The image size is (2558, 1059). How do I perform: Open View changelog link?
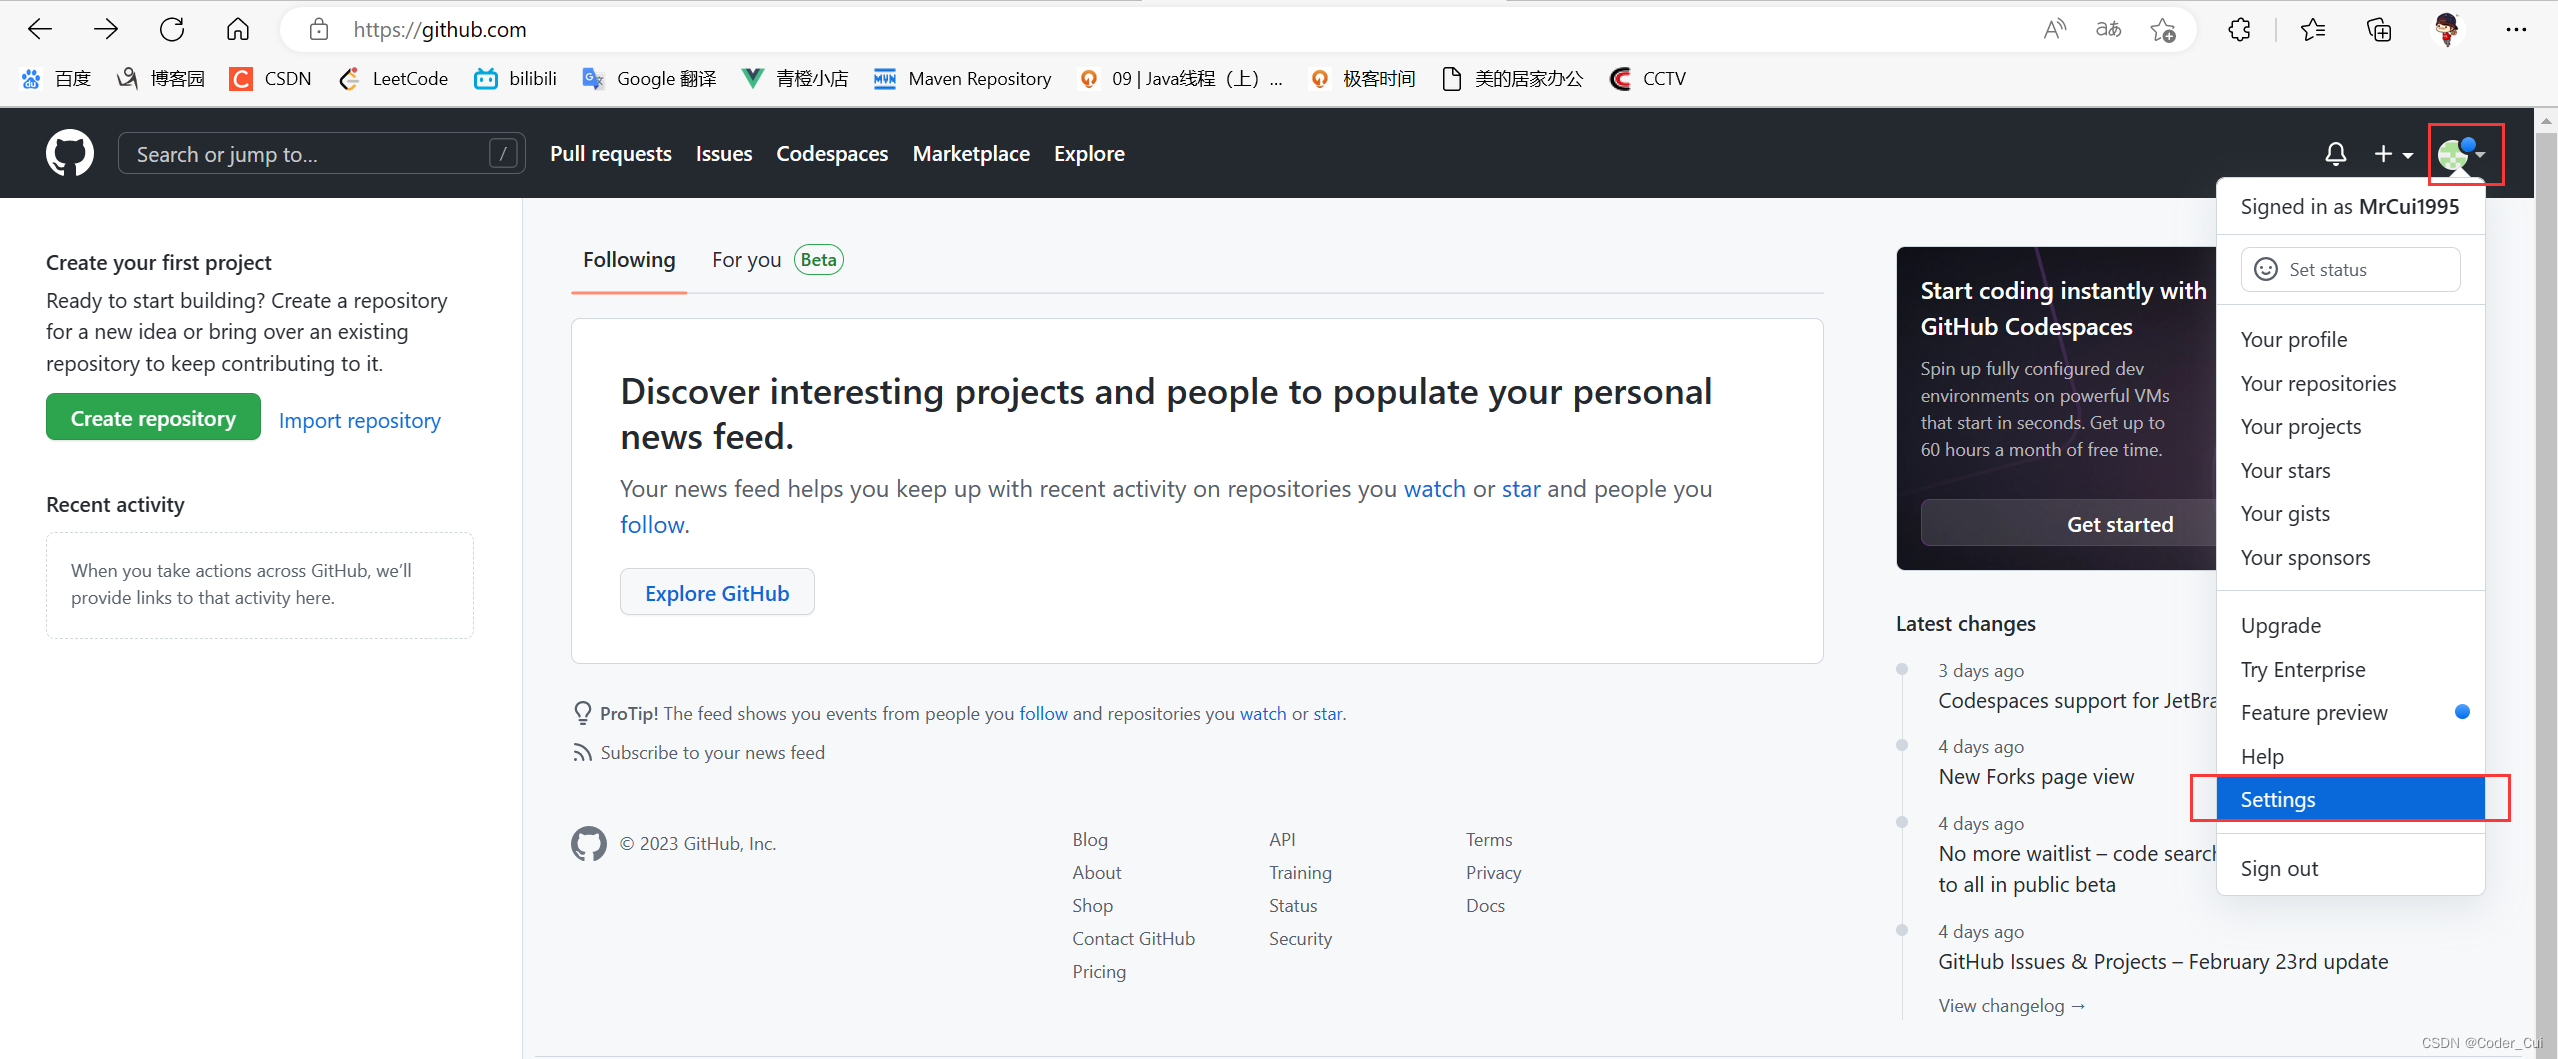[x=2011, y=1006]
